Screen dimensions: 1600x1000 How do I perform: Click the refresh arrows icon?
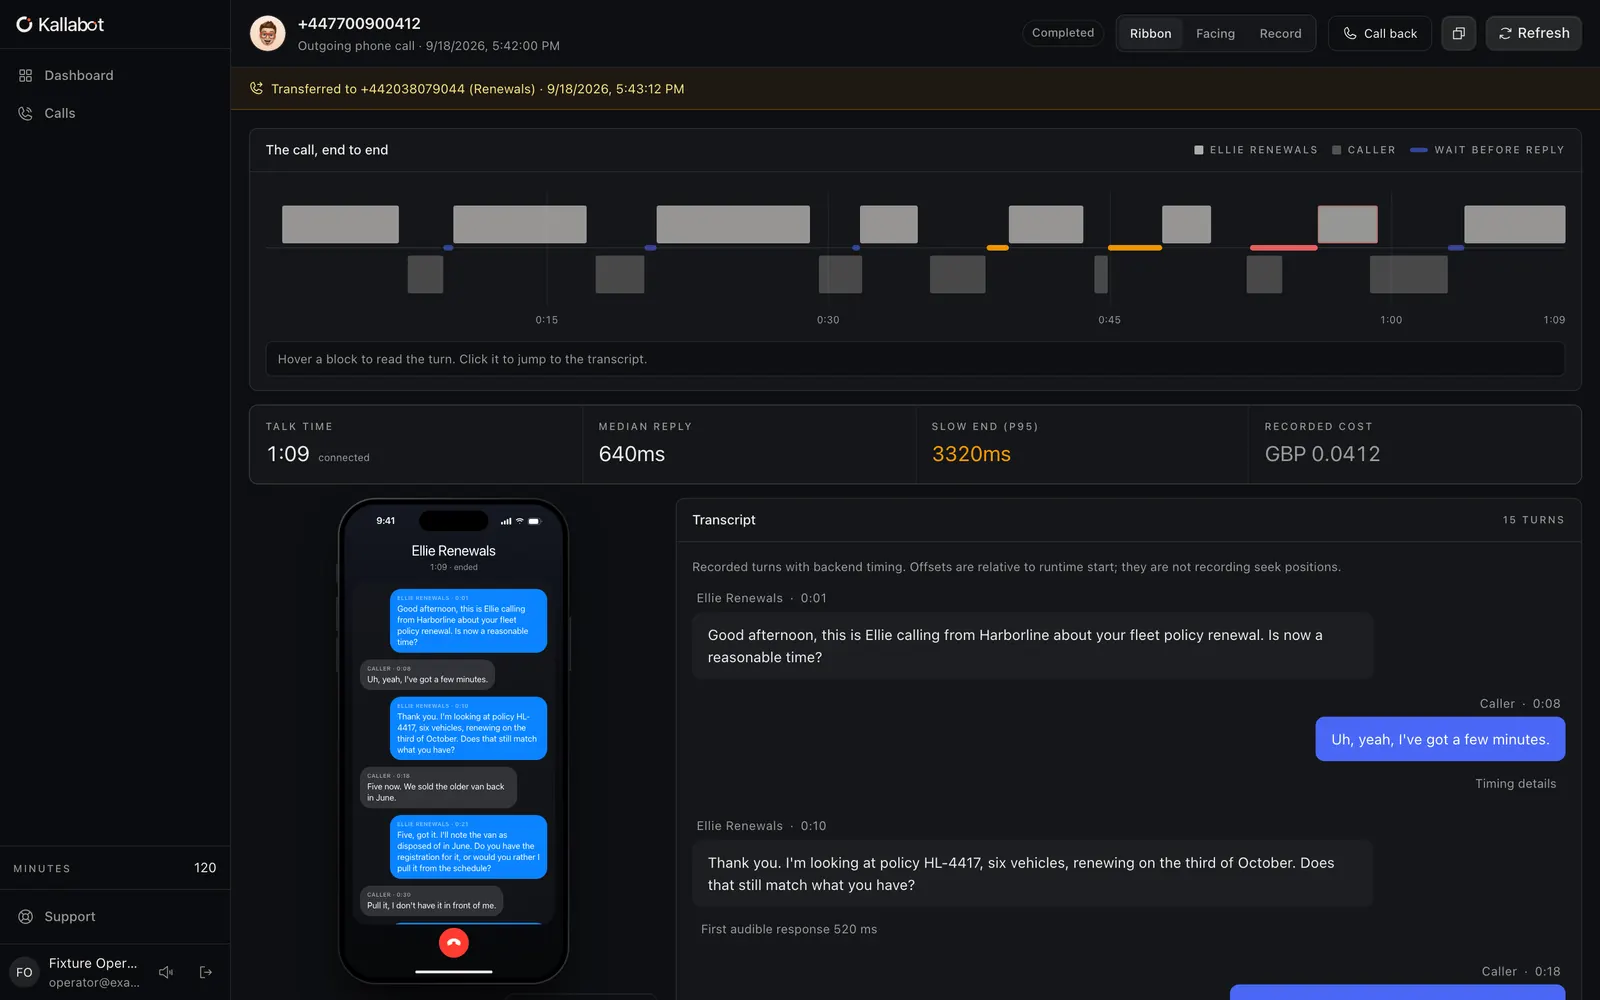(1505, 33)
